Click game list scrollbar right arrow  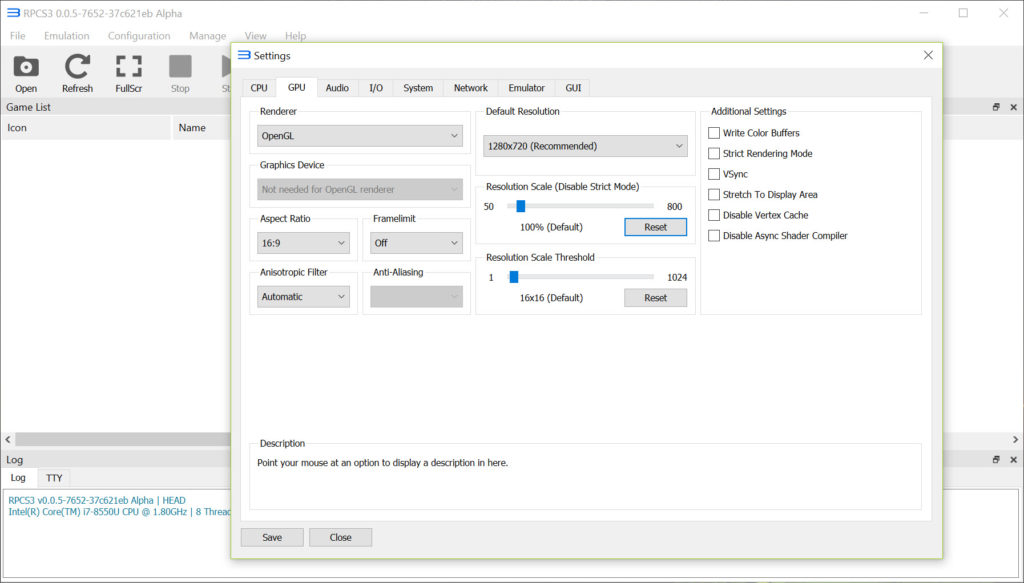[1016, 439]
